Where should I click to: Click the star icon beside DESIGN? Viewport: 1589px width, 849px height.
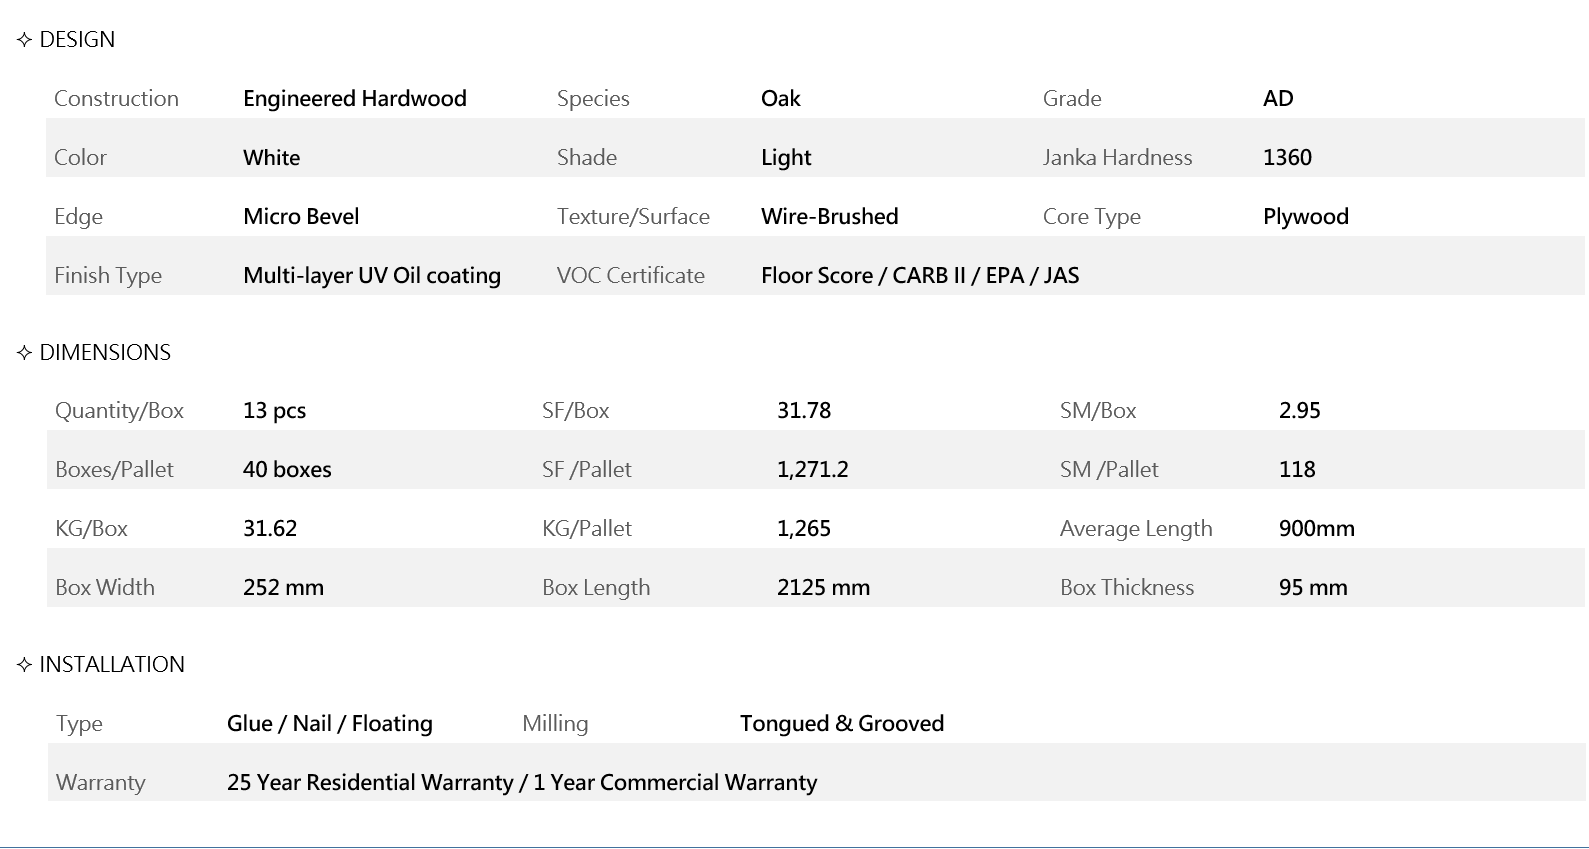pyautogui.click(x=25, y=41)
